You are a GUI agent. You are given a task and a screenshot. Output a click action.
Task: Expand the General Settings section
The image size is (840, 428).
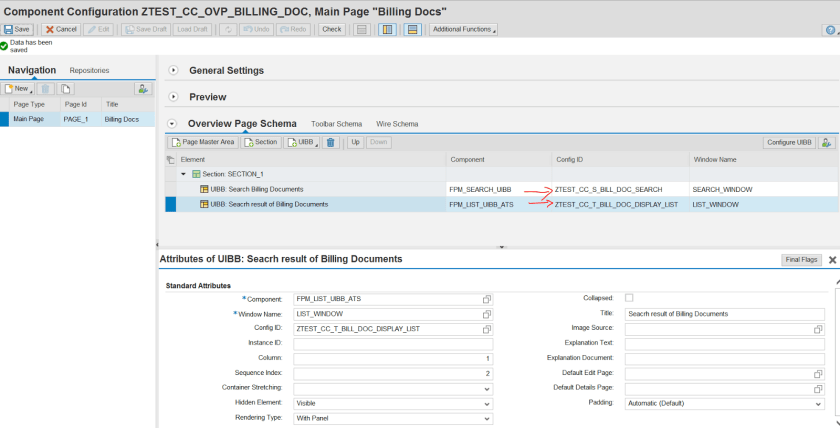[x=173, y=71]
